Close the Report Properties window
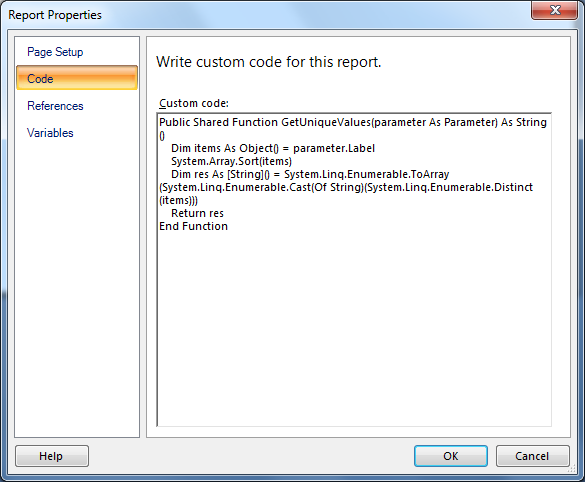 pos(554,10)
